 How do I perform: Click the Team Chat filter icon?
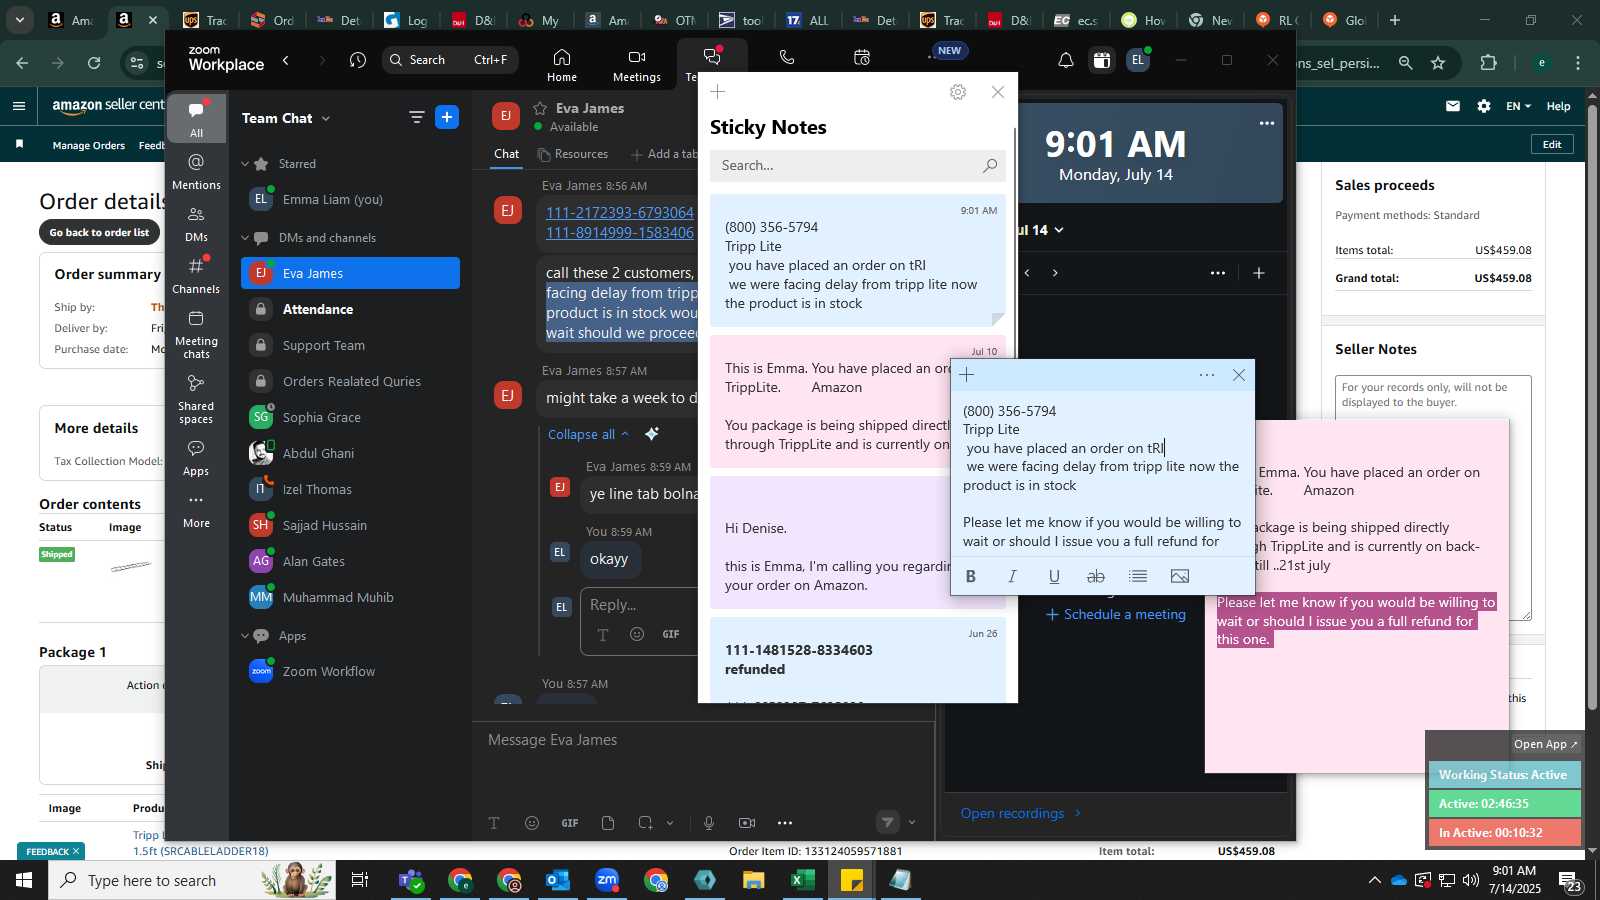point(417,118)
